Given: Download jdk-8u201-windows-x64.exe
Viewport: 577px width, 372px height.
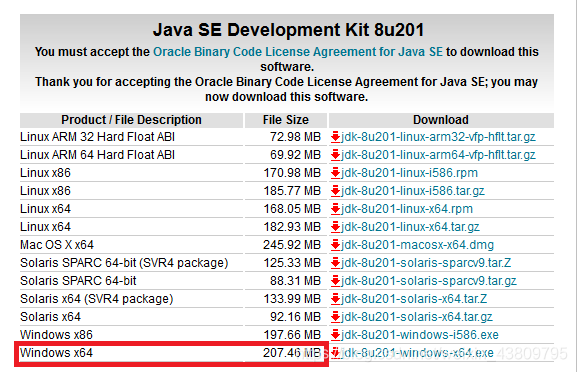Looking at the screenshot, I should [417, 353].
